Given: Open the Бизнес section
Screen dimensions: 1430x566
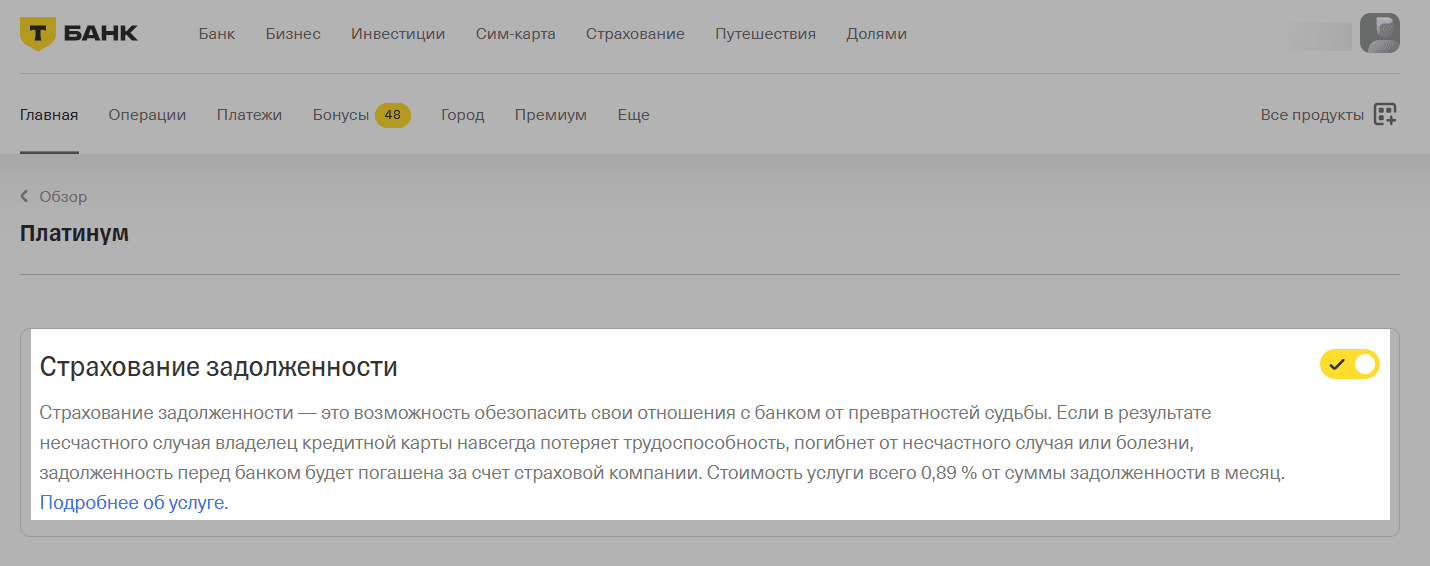Looking at the screenshot, I should tap(293, 34).
